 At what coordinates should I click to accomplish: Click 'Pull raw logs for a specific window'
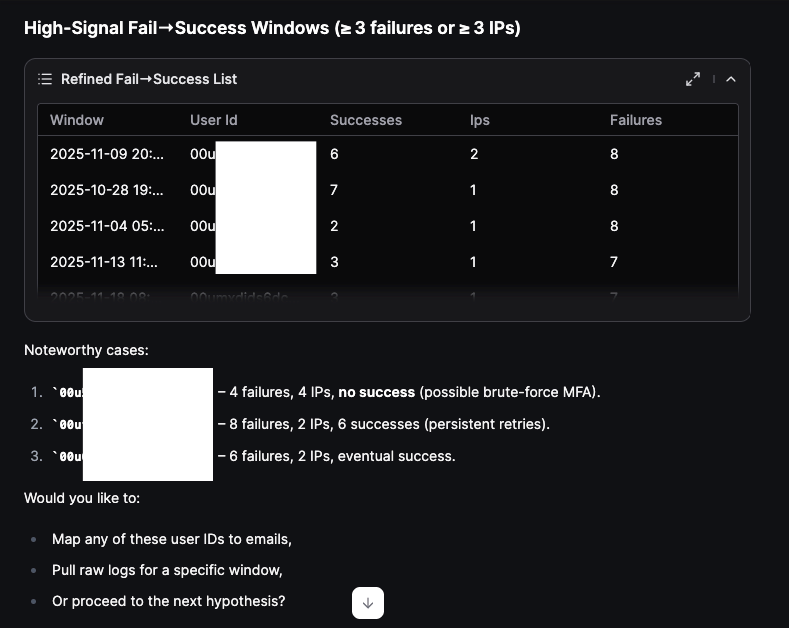pyautogui.click(x=167, y=570)
